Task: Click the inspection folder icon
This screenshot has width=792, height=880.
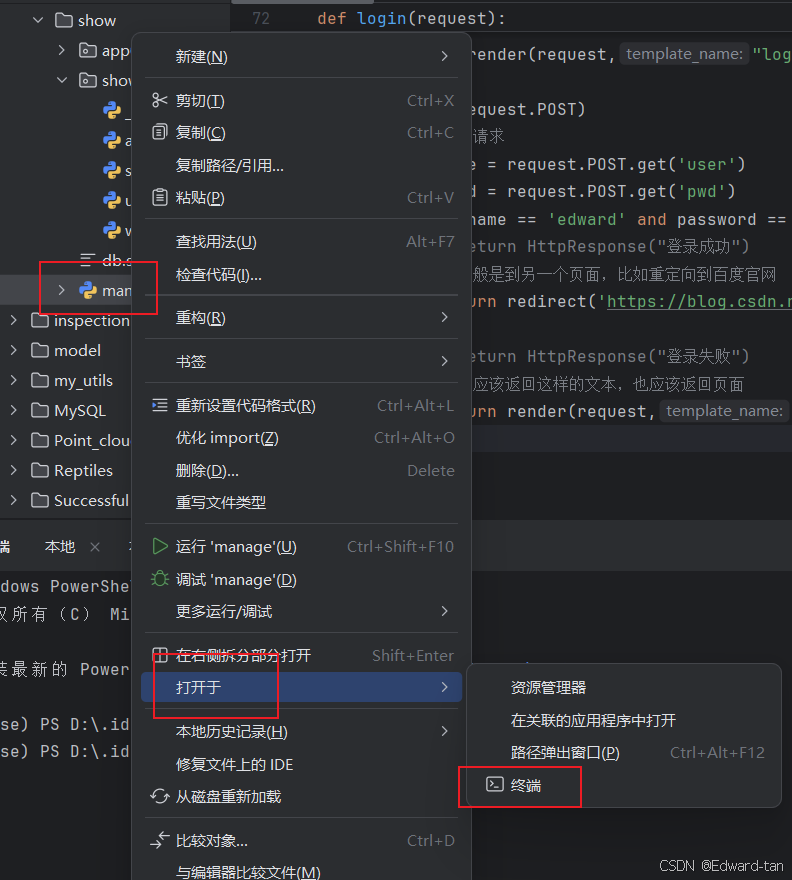Action: point(40,320)
